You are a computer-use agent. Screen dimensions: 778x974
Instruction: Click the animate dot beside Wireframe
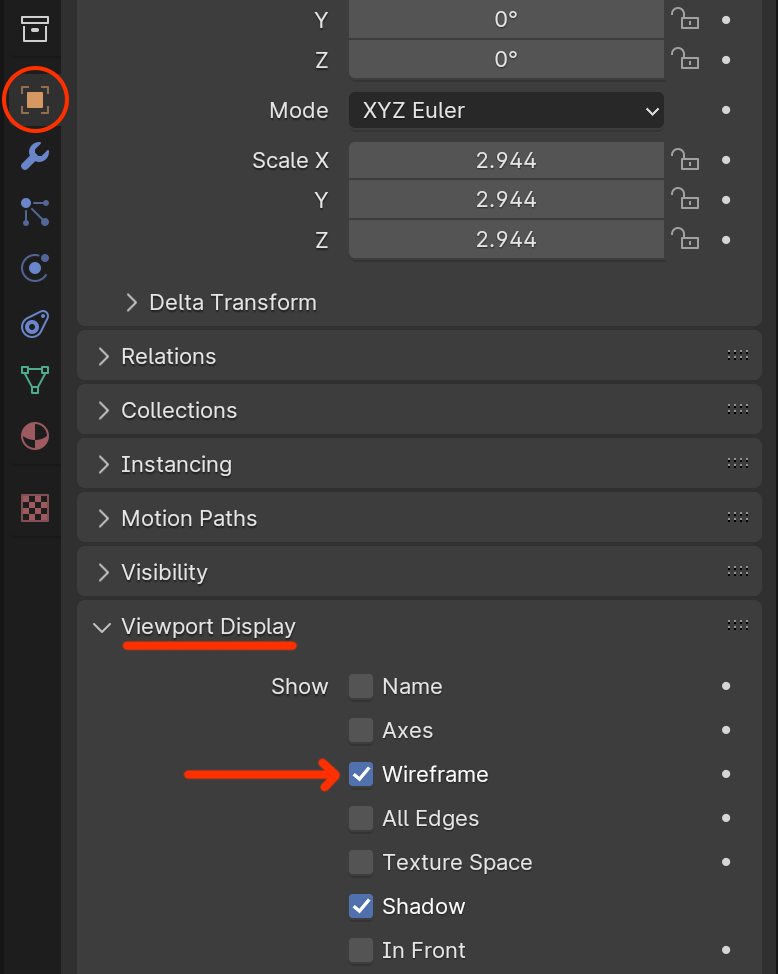726,774
